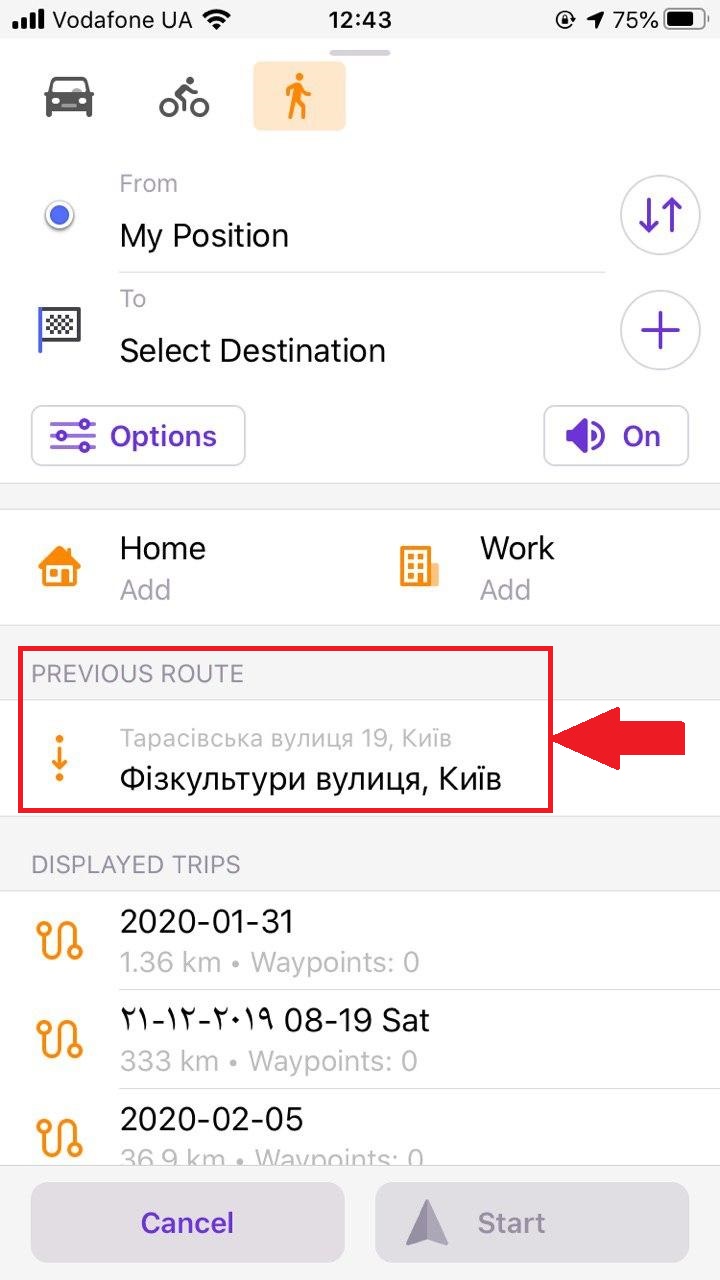Image resolution: width=720 pixels, height=1280 pixels.
Task: Tap Select Destination field
Action: [360, 351]
